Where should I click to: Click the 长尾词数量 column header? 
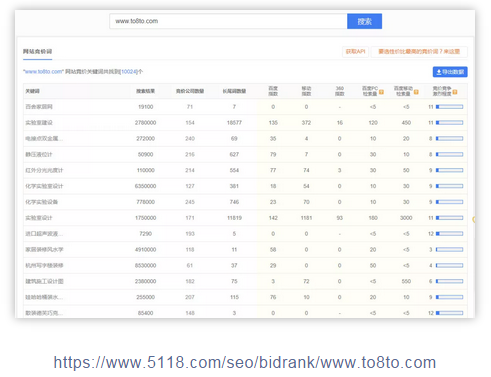coord(234,91)
